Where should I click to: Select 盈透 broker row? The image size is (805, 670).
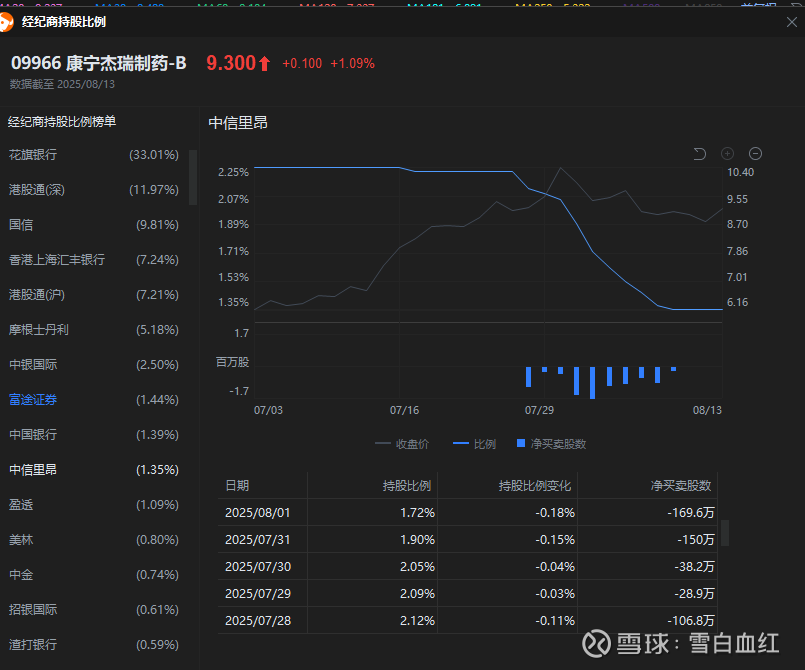point(94,505)
